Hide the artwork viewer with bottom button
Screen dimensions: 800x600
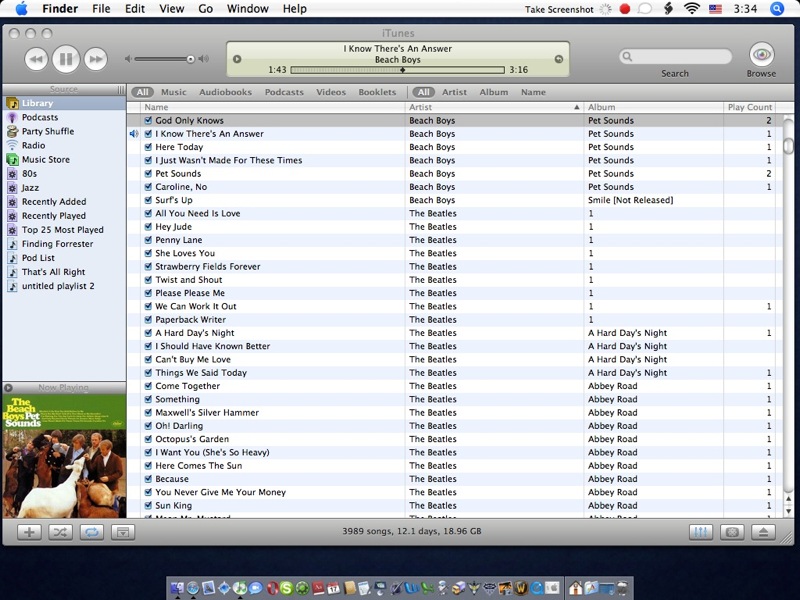[x=122, y=532]
